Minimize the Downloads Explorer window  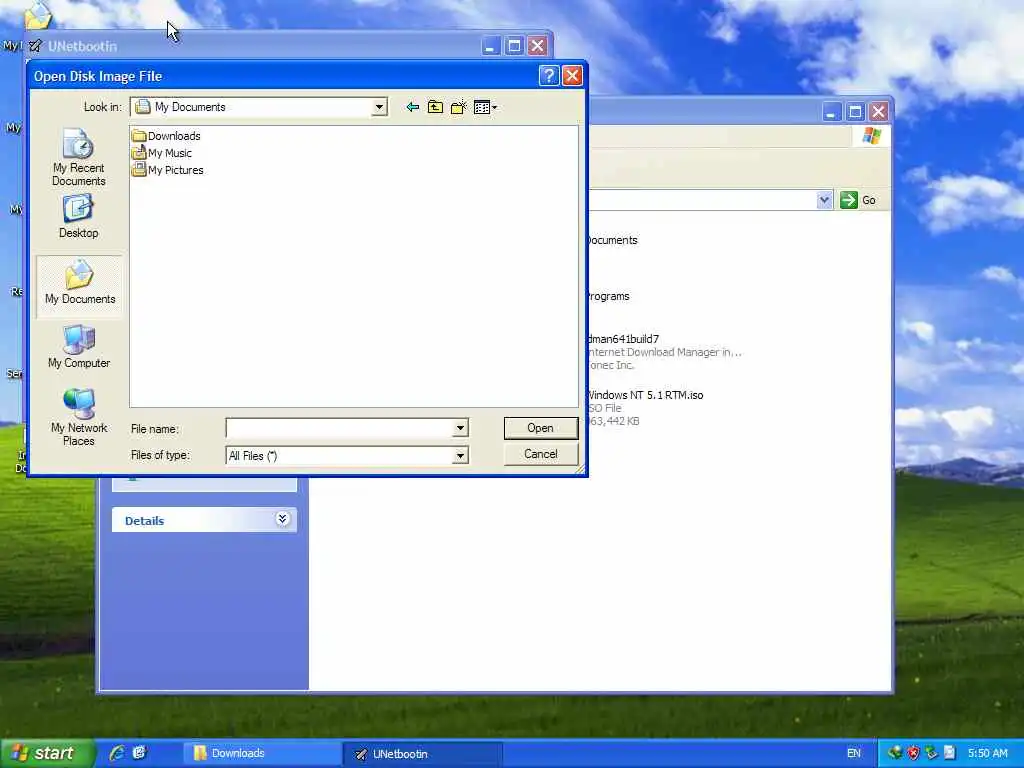coord(831,112)
